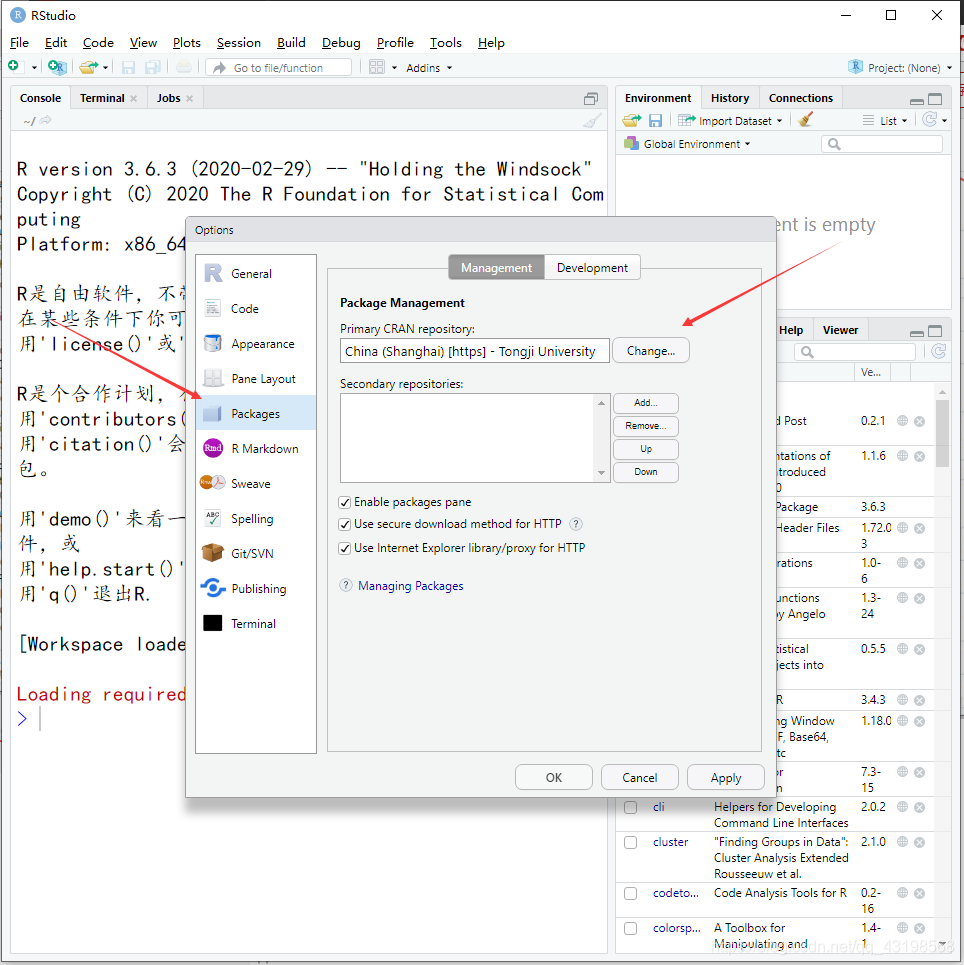This screenshot has height=965, width=964.
Task: Open the Tools menu
Action: [446, 42]
